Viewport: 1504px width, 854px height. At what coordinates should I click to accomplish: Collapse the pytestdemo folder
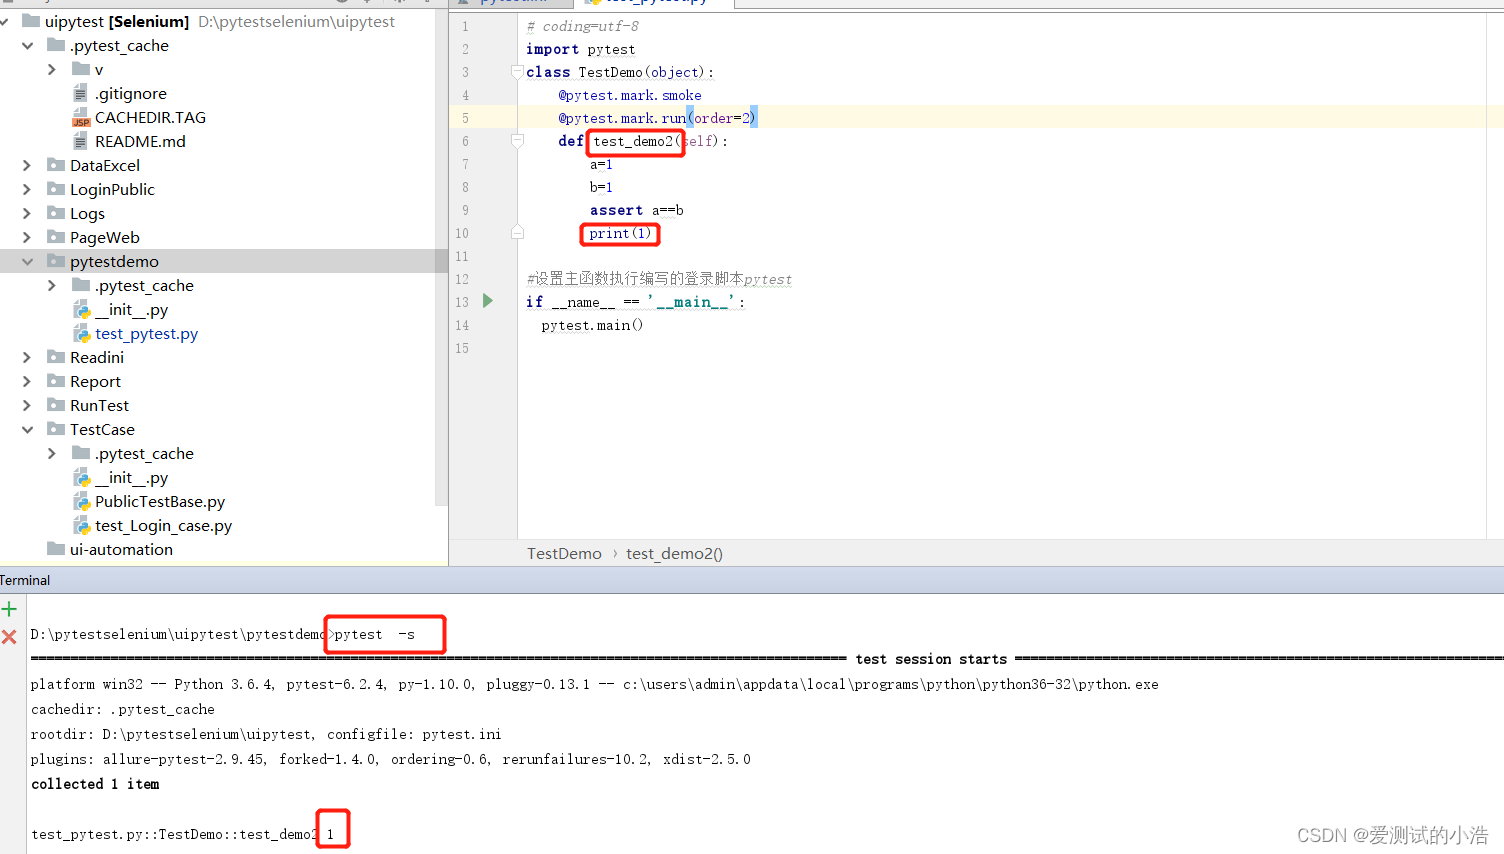(x=27, y=261)
